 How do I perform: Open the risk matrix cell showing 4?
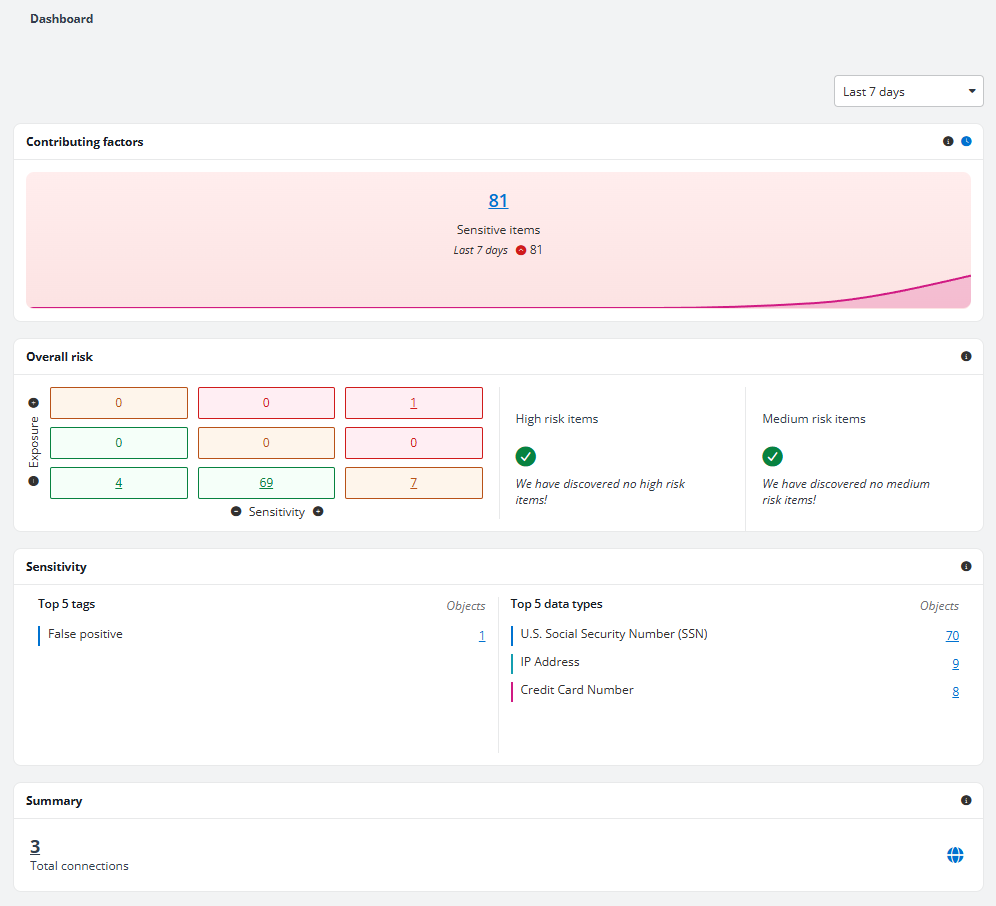click(x=119, y=483)
